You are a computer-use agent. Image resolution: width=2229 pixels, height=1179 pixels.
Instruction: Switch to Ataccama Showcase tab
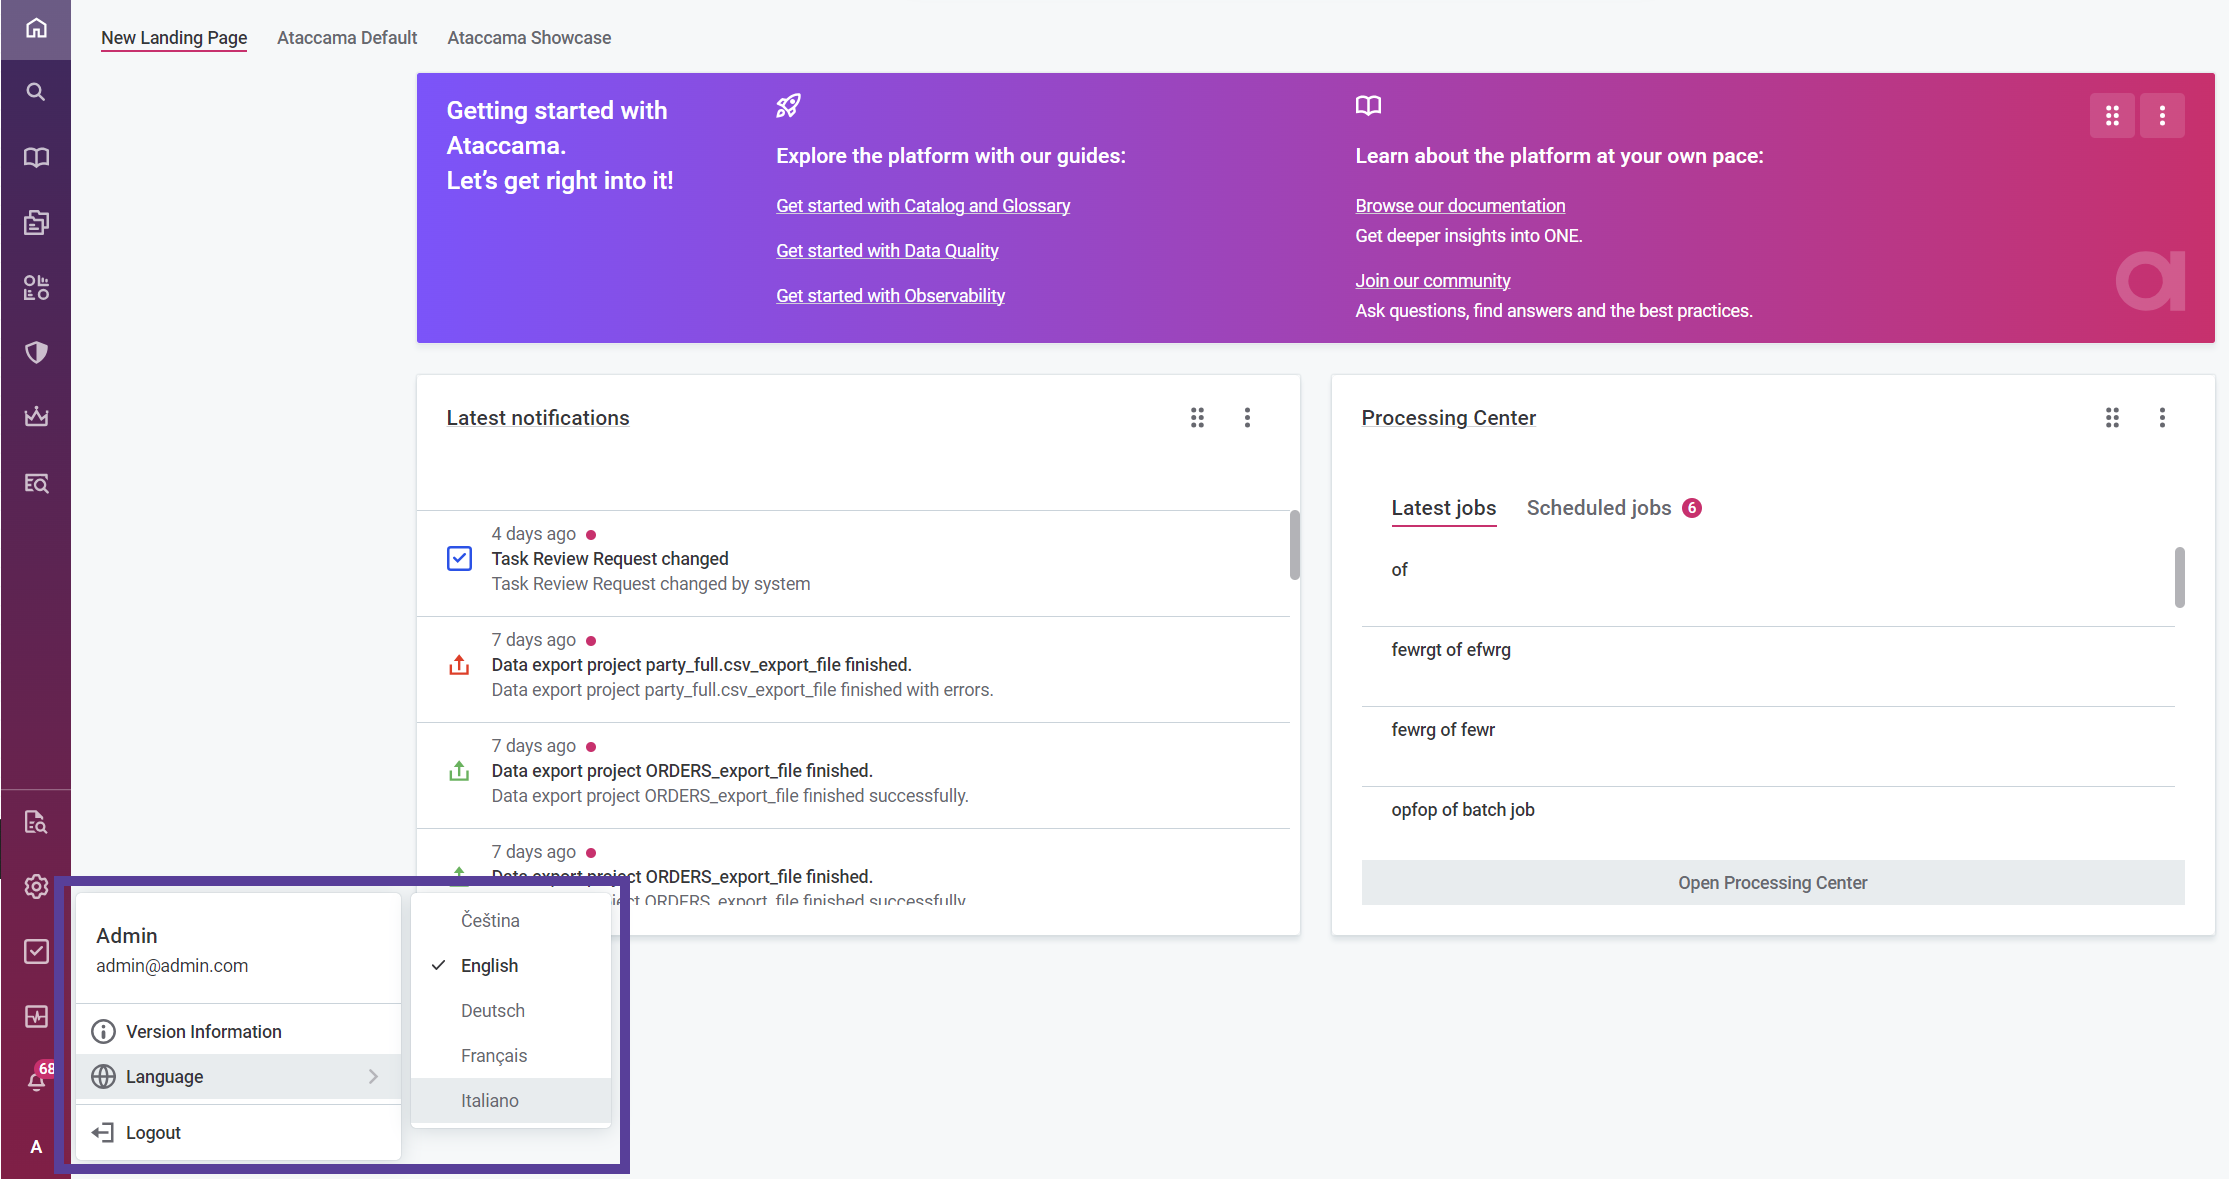529,38
